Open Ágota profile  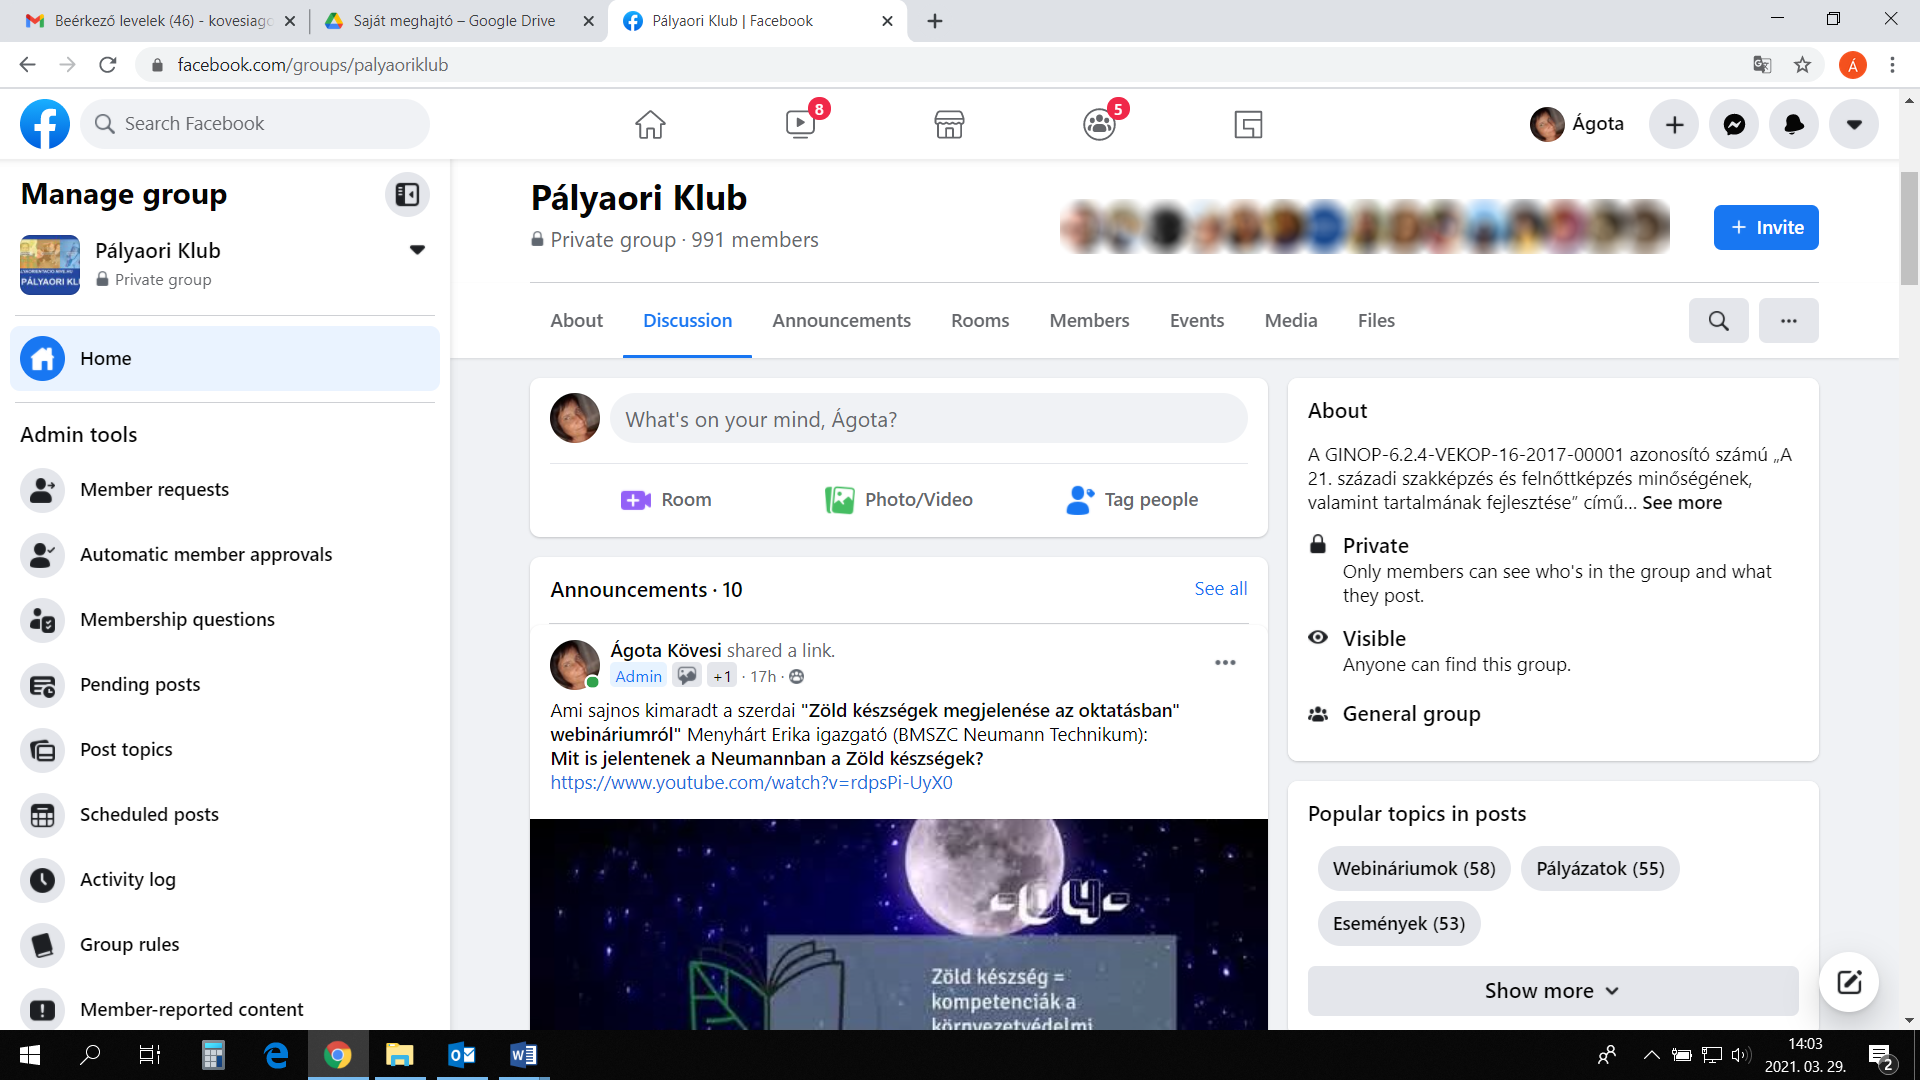(1578, 124)
